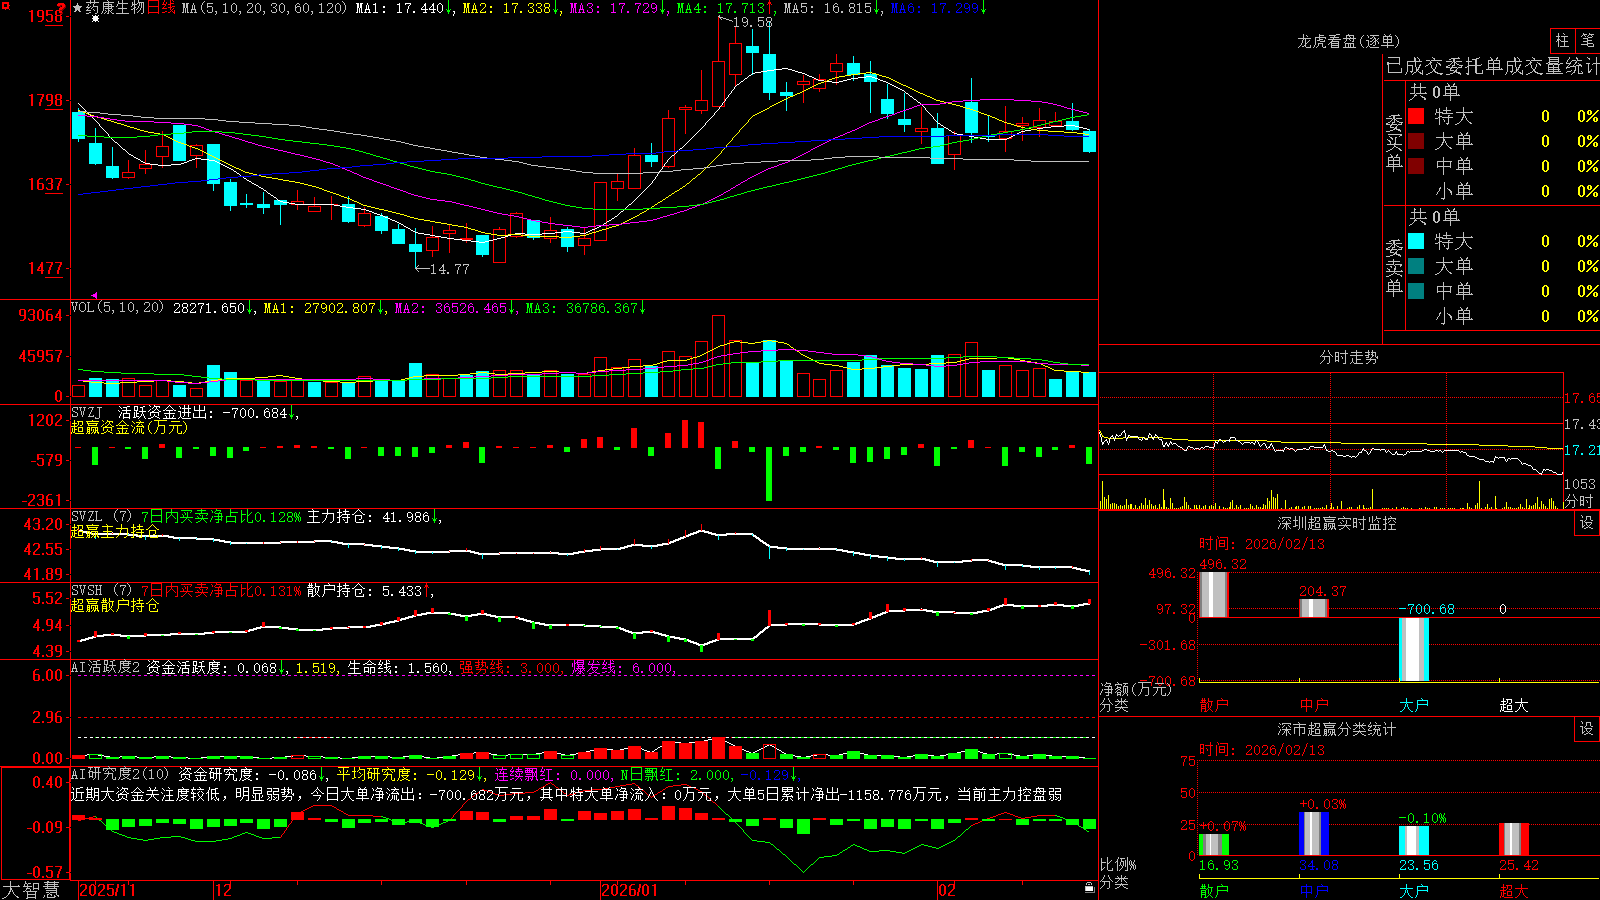
Task: Select the 2026/01 timeline marker
Action: pos(629,890)
